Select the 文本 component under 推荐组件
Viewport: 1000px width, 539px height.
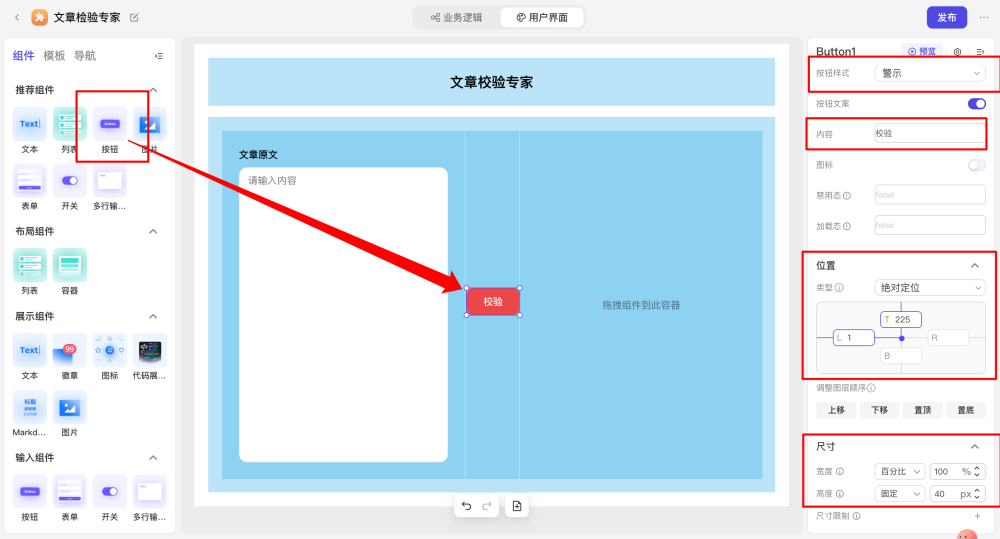(x=29, y=131)
